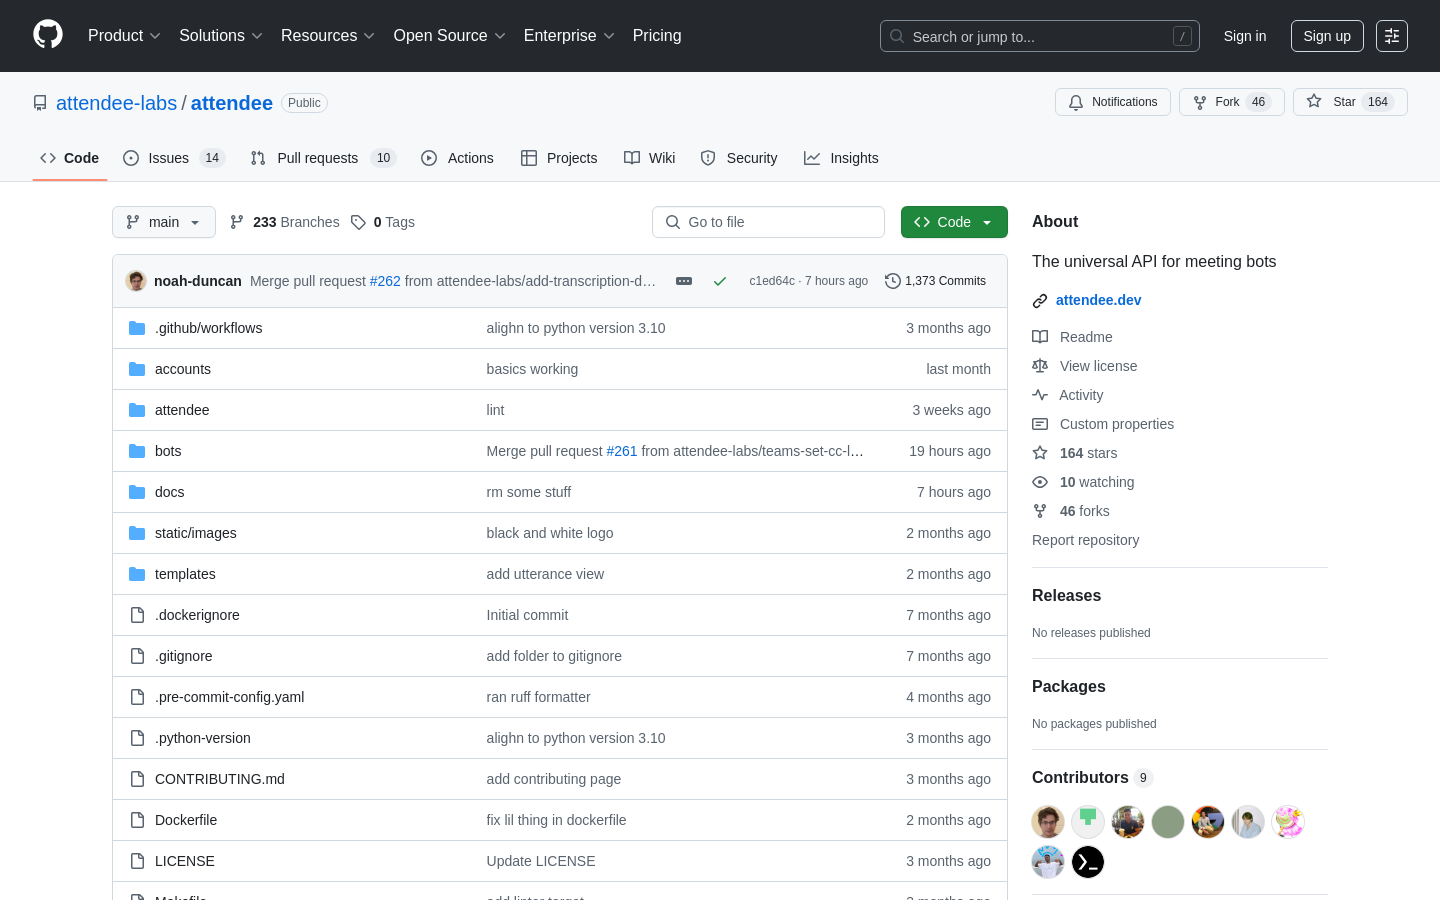Switch to the Code tab
This screenshot has height=900, width=1440.
(x=70, y=158)
